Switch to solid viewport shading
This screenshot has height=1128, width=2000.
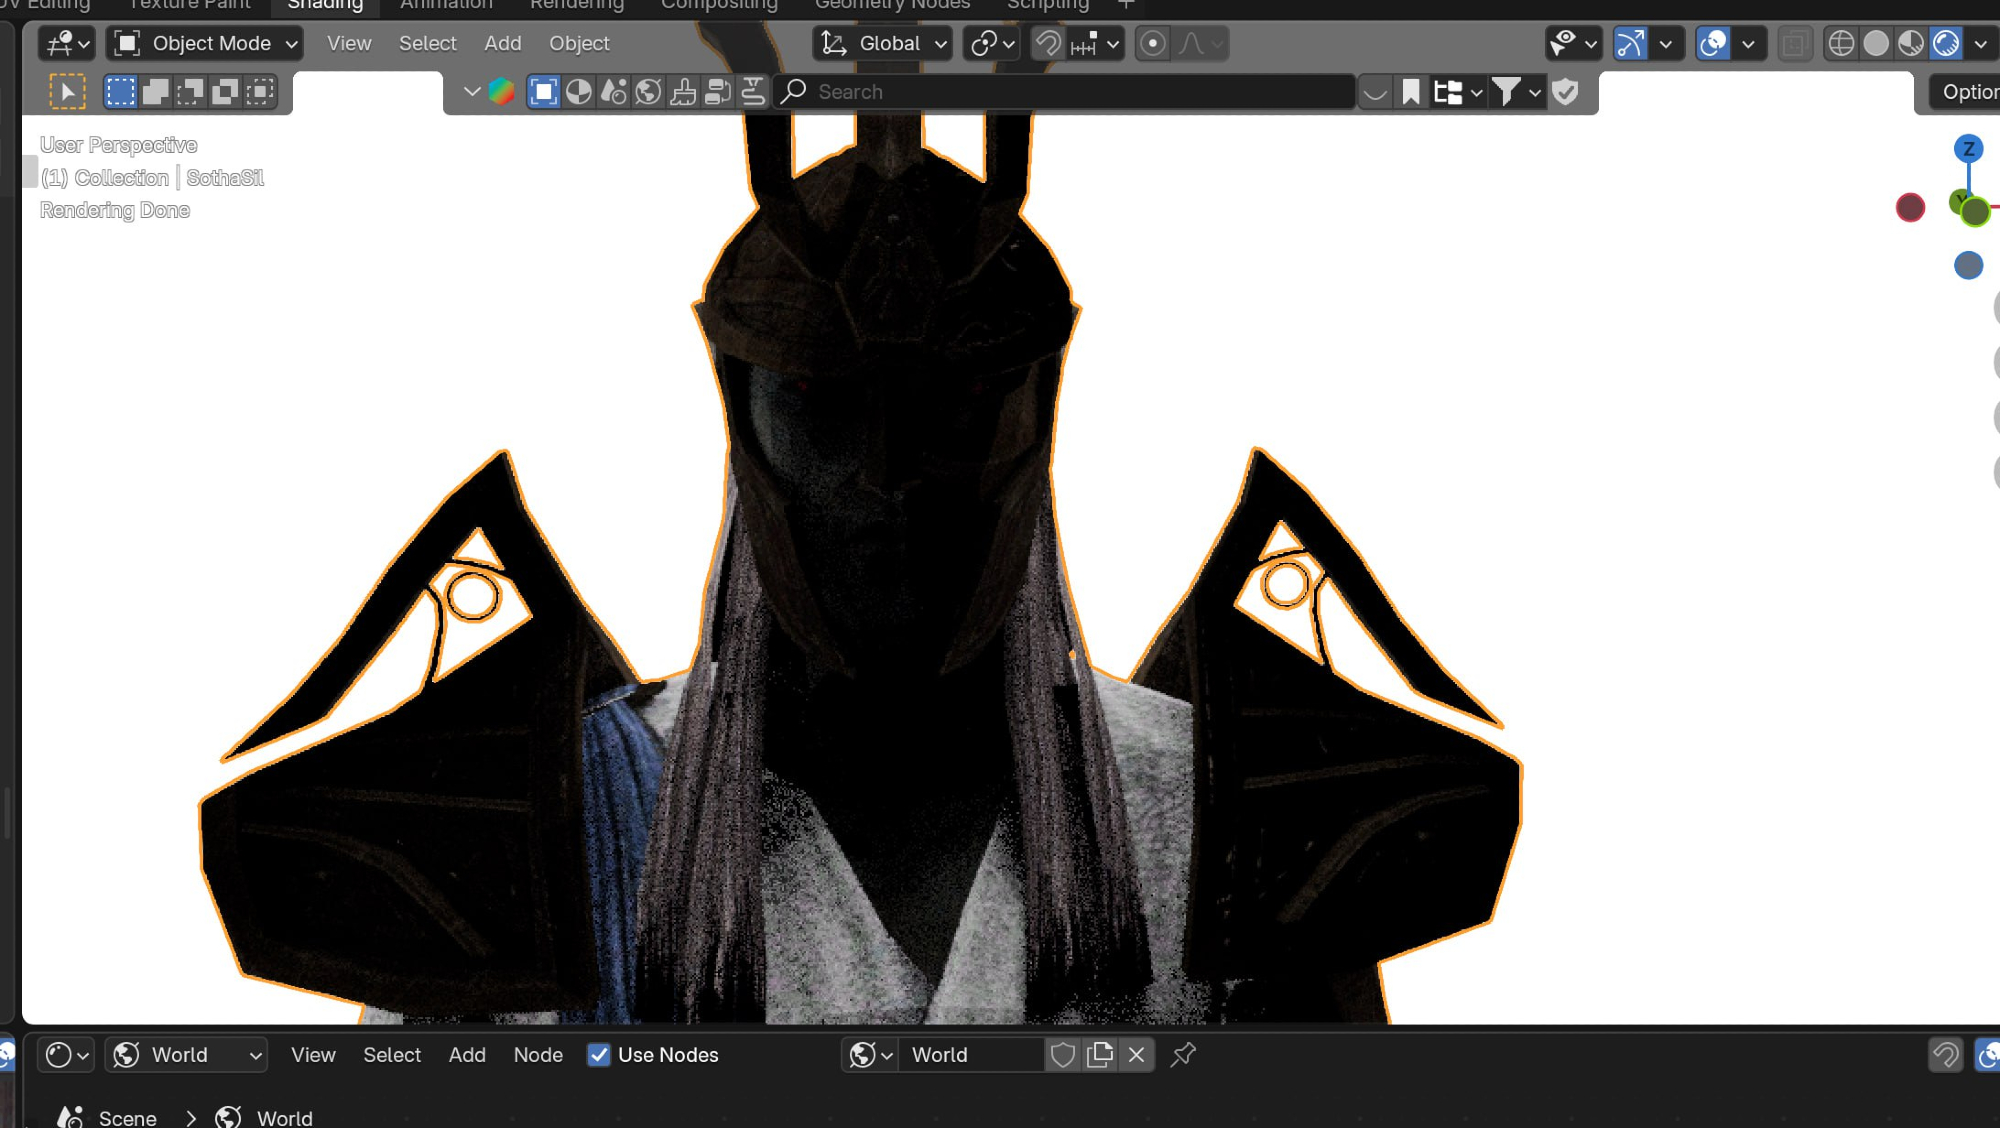click(1876, 43)
